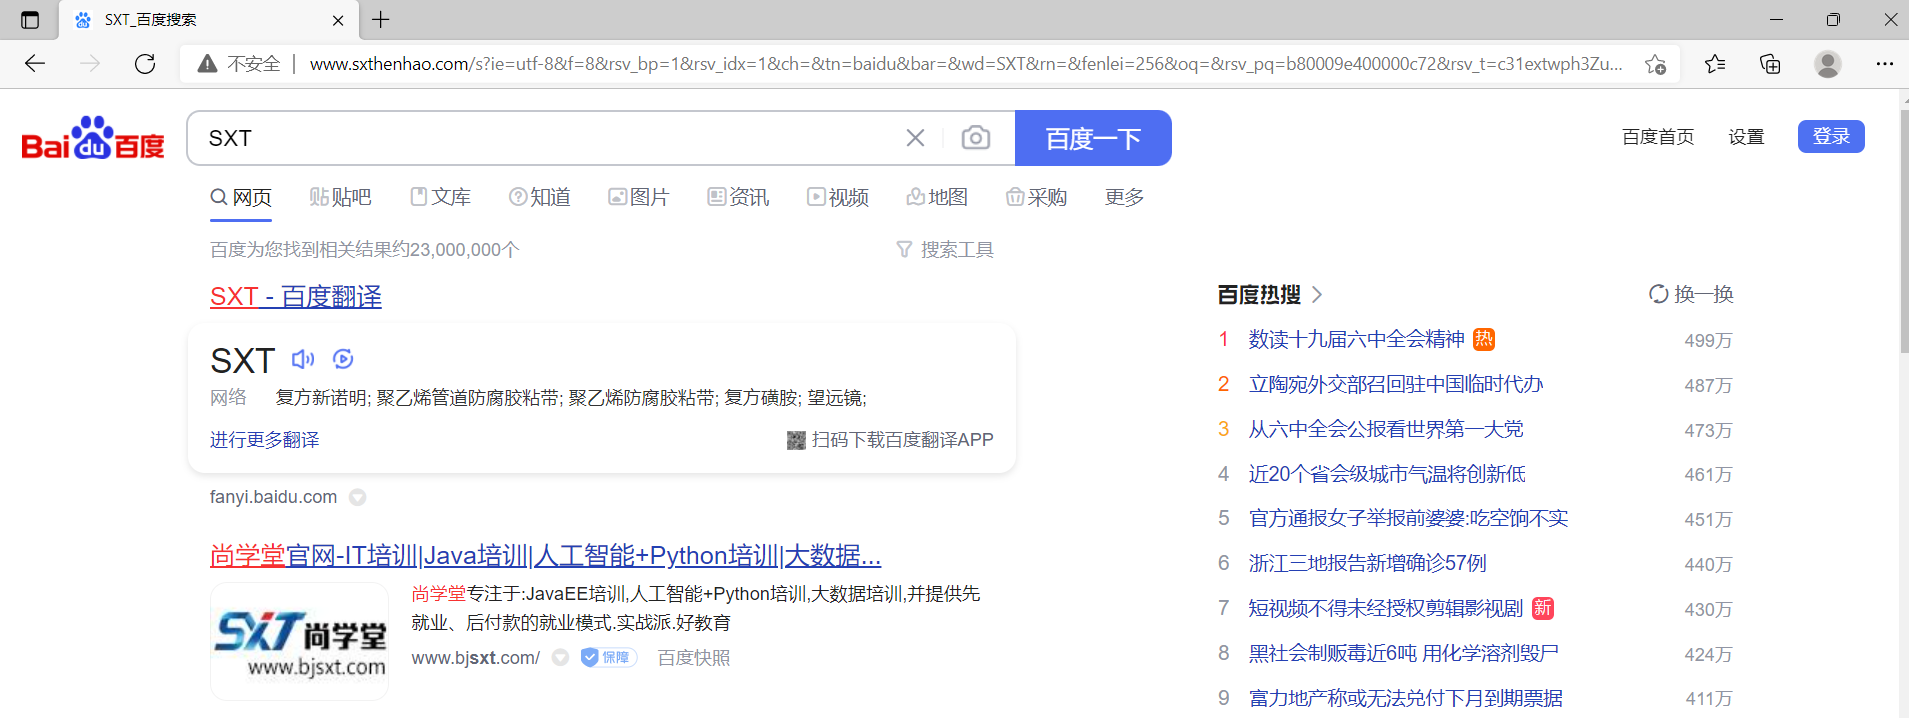Screen dimensions: 1909x718
Task: Open dropdown arrow beside fanyi.baidu.com
Action: (357, 497)
